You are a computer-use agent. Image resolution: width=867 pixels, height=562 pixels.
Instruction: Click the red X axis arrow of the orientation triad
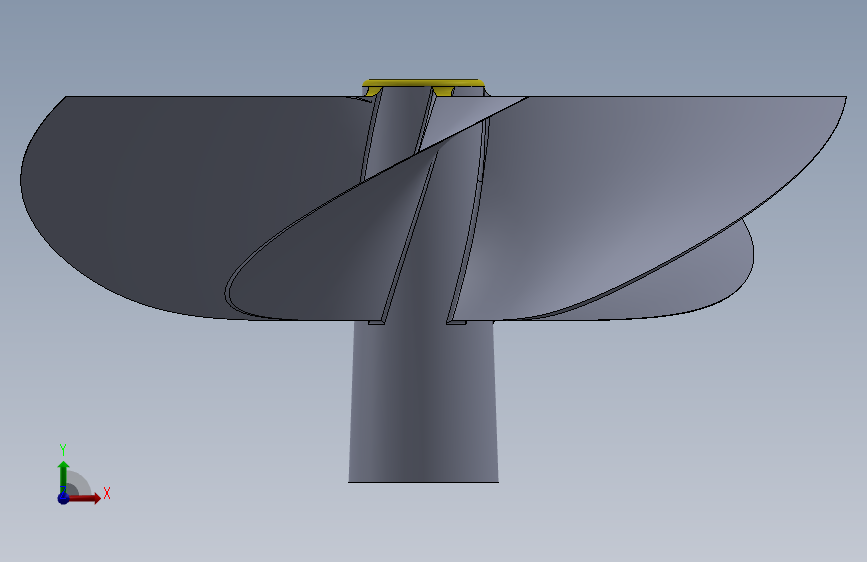(x=84, y=498)
